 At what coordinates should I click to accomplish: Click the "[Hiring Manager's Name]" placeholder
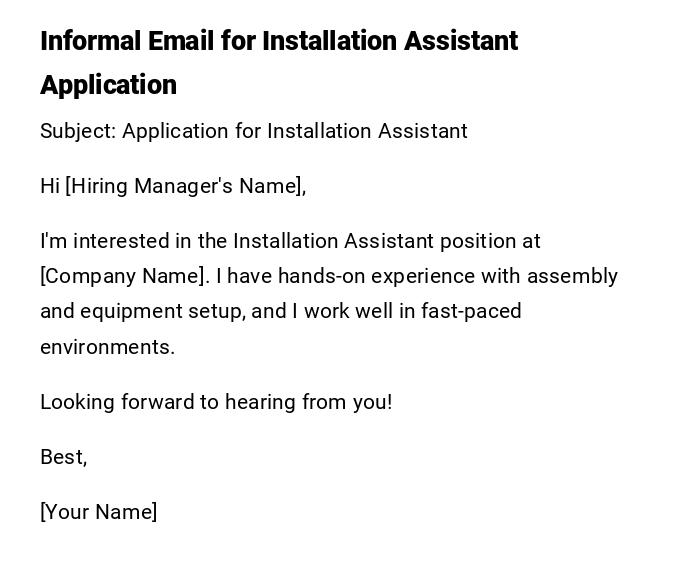click(185, 186)
